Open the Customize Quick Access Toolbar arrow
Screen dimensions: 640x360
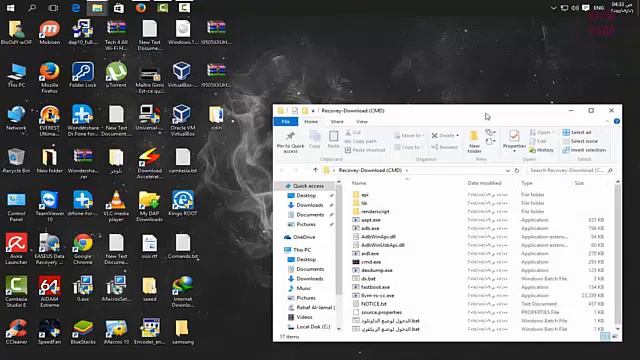pos(313,111)
